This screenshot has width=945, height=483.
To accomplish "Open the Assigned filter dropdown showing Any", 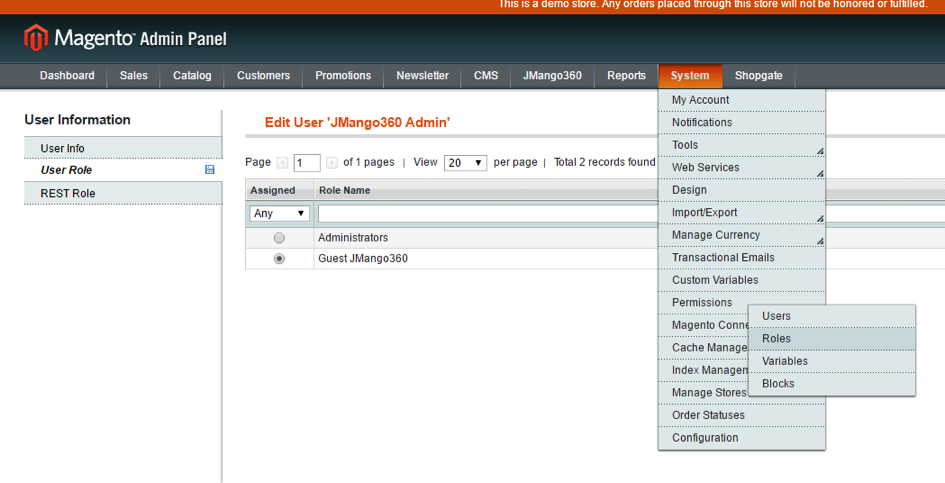I will point(280,213).
